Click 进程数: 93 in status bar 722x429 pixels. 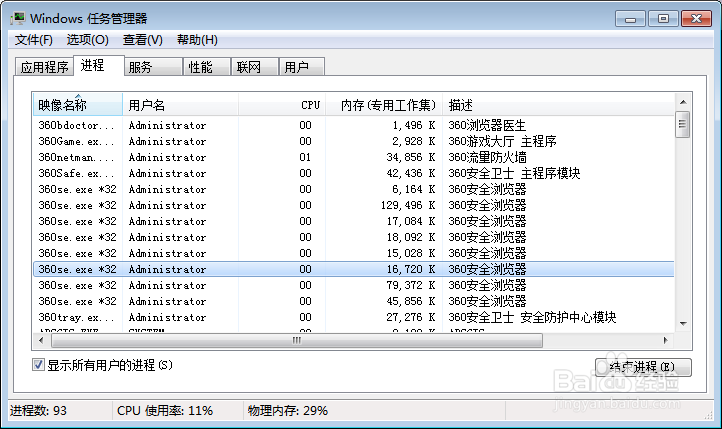click(38, 411)
